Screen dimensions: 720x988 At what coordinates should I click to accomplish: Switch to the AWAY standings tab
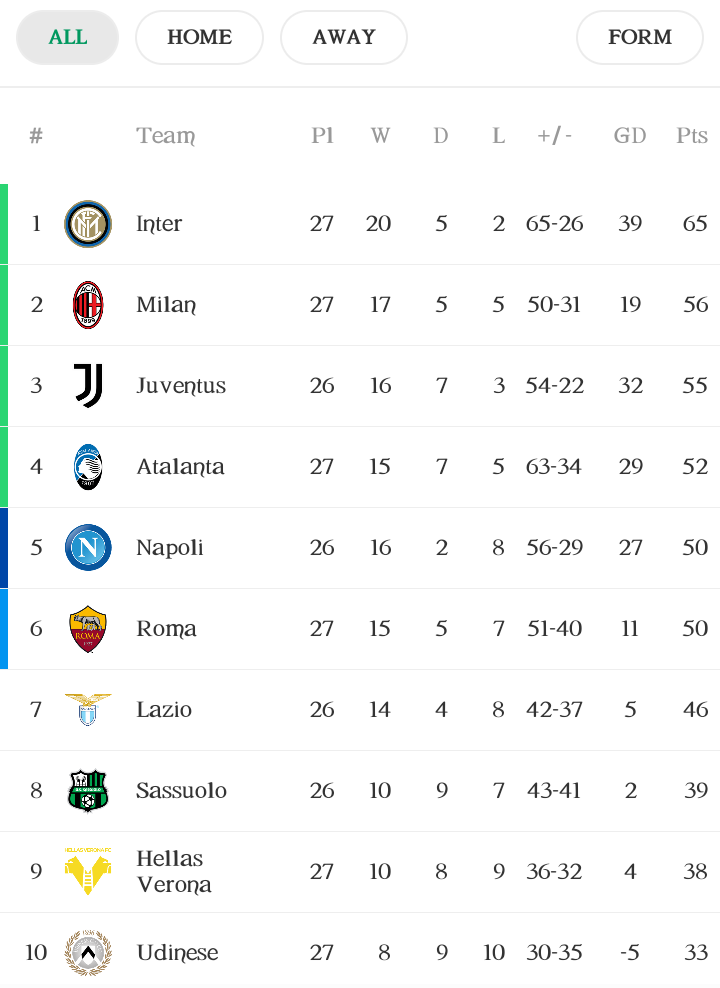point(344,38)
